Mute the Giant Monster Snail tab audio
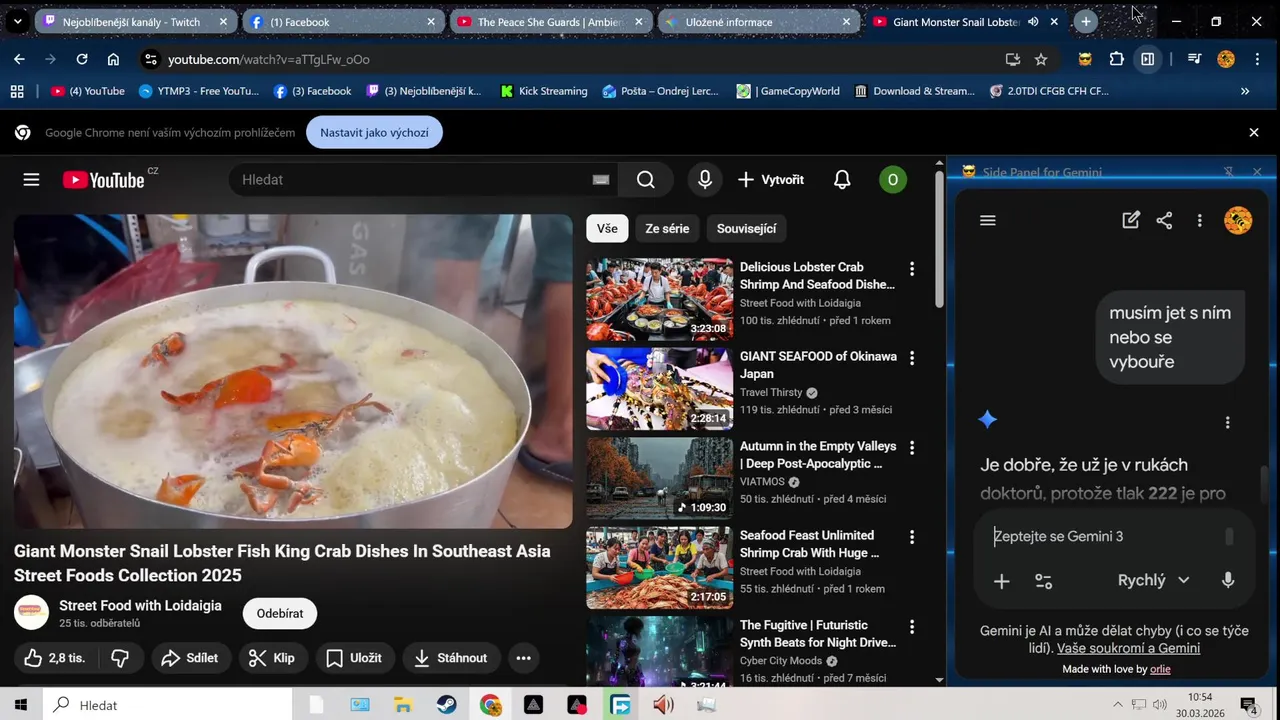Viewport: 1280px width, 720px height. [1033, 21]
